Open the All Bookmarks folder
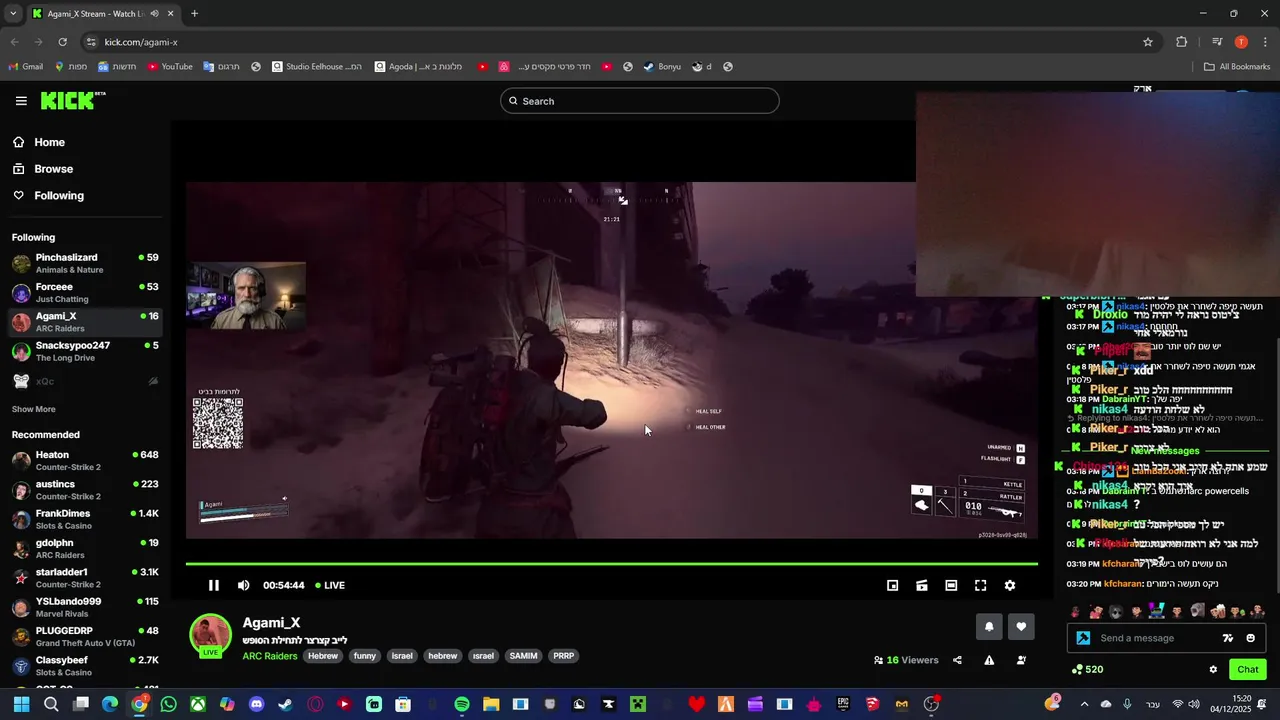The width and height of the screenshot is (1280, 720). pyautogui.click(x=1237, y=67)
